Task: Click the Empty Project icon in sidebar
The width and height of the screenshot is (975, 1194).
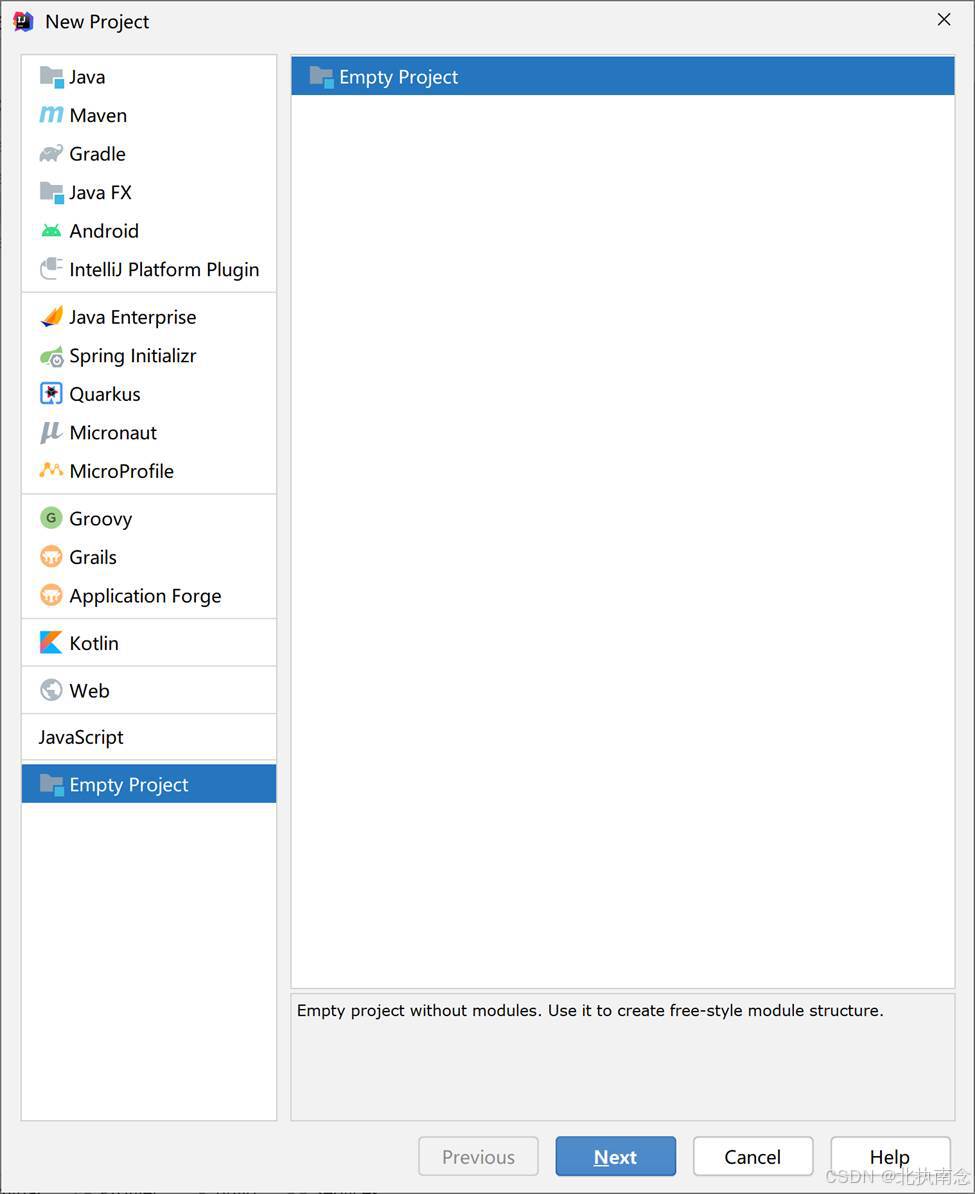Action: pos(51,784)
